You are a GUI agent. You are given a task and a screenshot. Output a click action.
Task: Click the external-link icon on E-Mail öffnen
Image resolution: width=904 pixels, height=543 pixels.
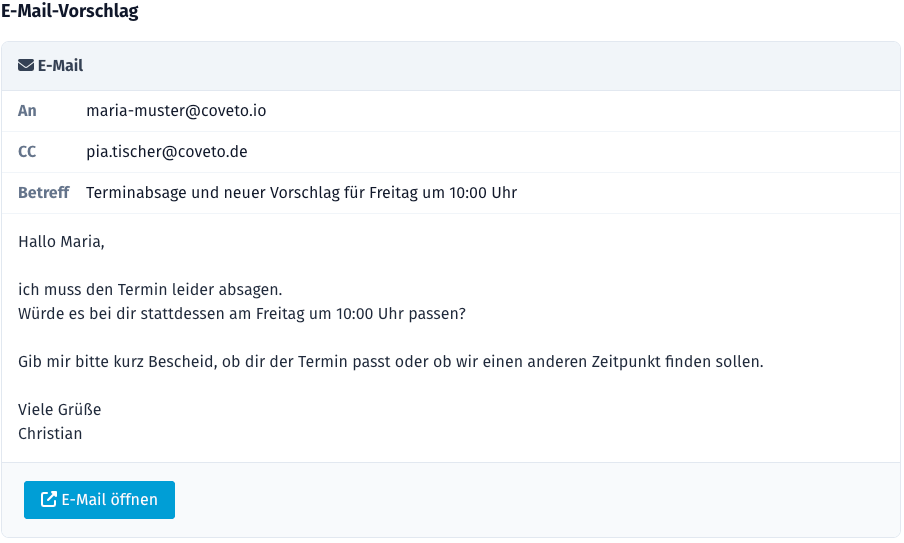(x=48, y=500)
